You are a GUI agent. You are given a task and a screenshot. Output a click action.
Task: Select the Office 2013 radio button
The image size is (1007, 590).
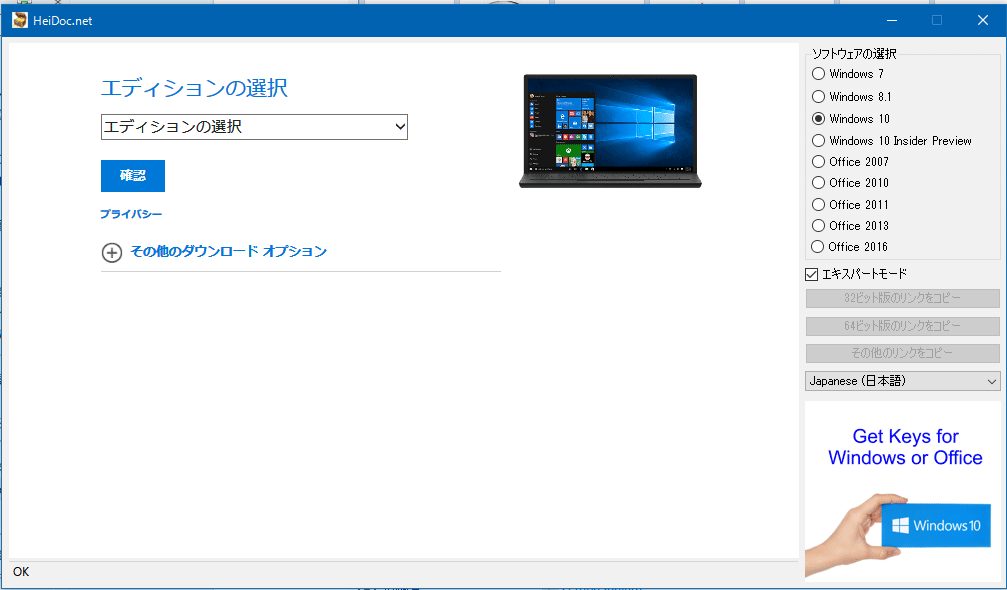pos(818,226)
